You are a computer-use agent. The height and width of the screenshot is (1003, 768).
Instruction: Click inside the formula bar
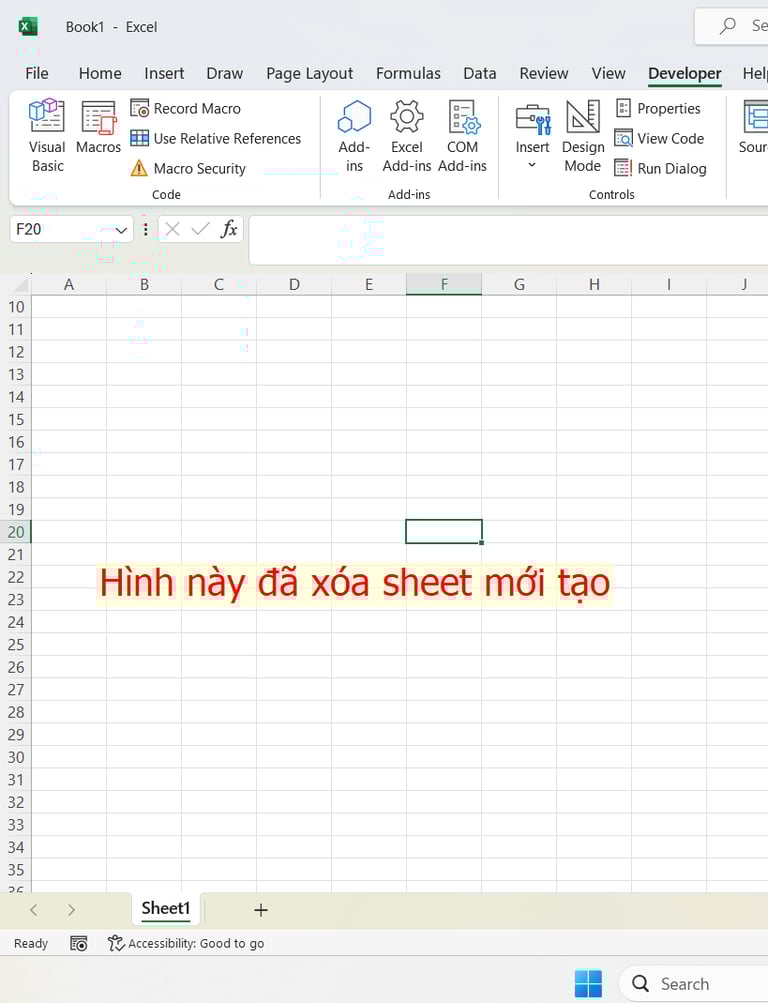[508, 240]
